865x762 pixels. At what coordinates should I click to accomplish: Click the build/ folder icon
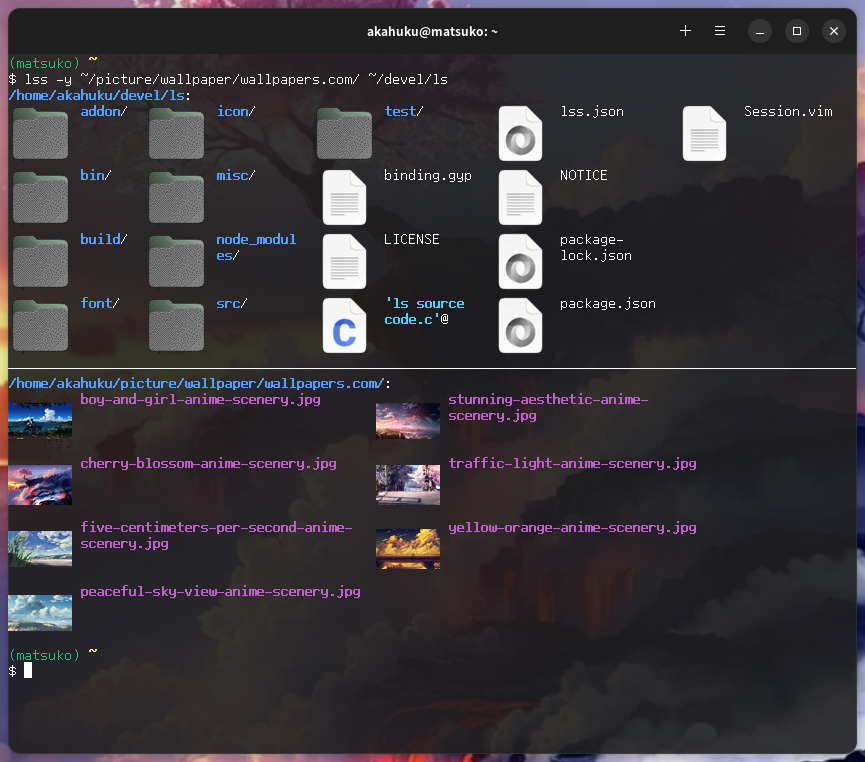[40, 262]
